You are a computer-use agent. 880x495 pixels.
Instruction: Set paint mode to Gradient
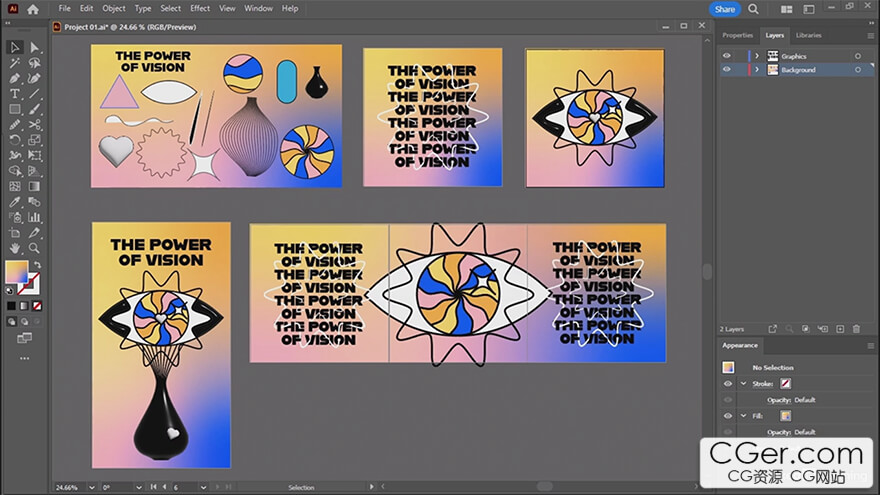[x=24, y=306]
